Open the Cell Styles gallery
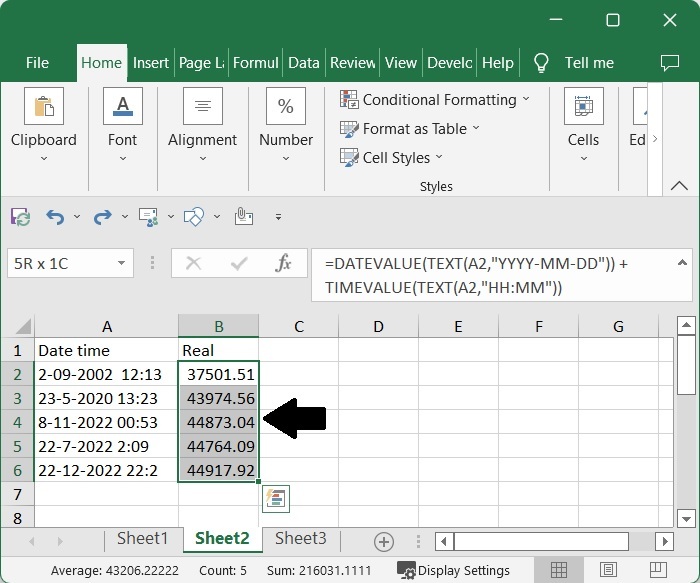Screen dimensions: 700x583 coord(391,158)
